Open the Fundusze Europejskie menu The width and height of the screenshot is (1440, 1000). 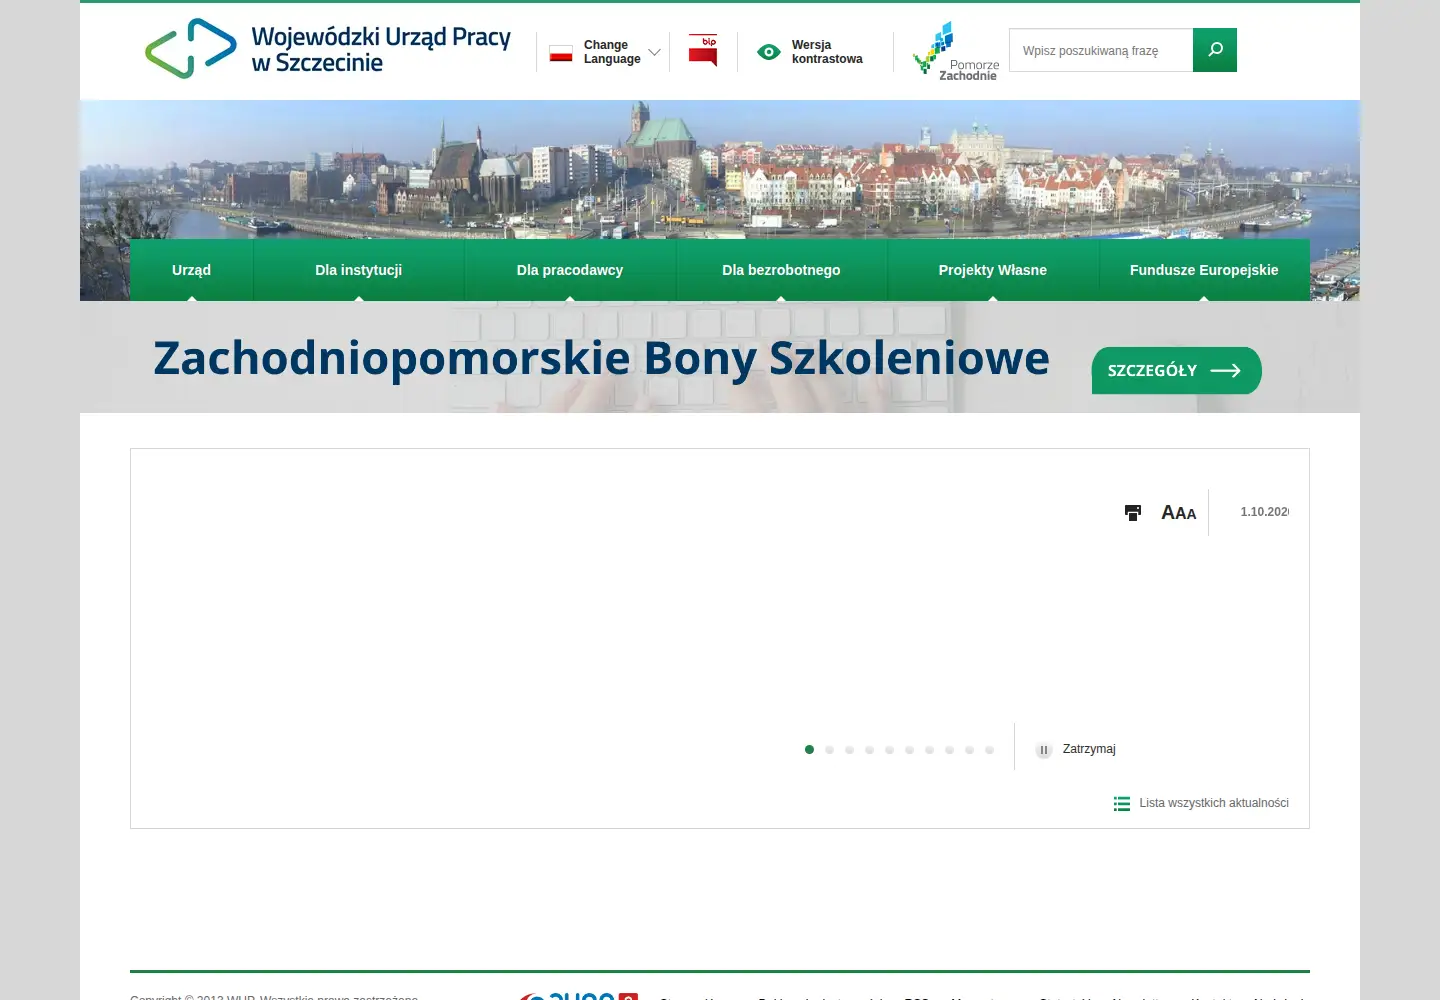[x=1204, y=270]
